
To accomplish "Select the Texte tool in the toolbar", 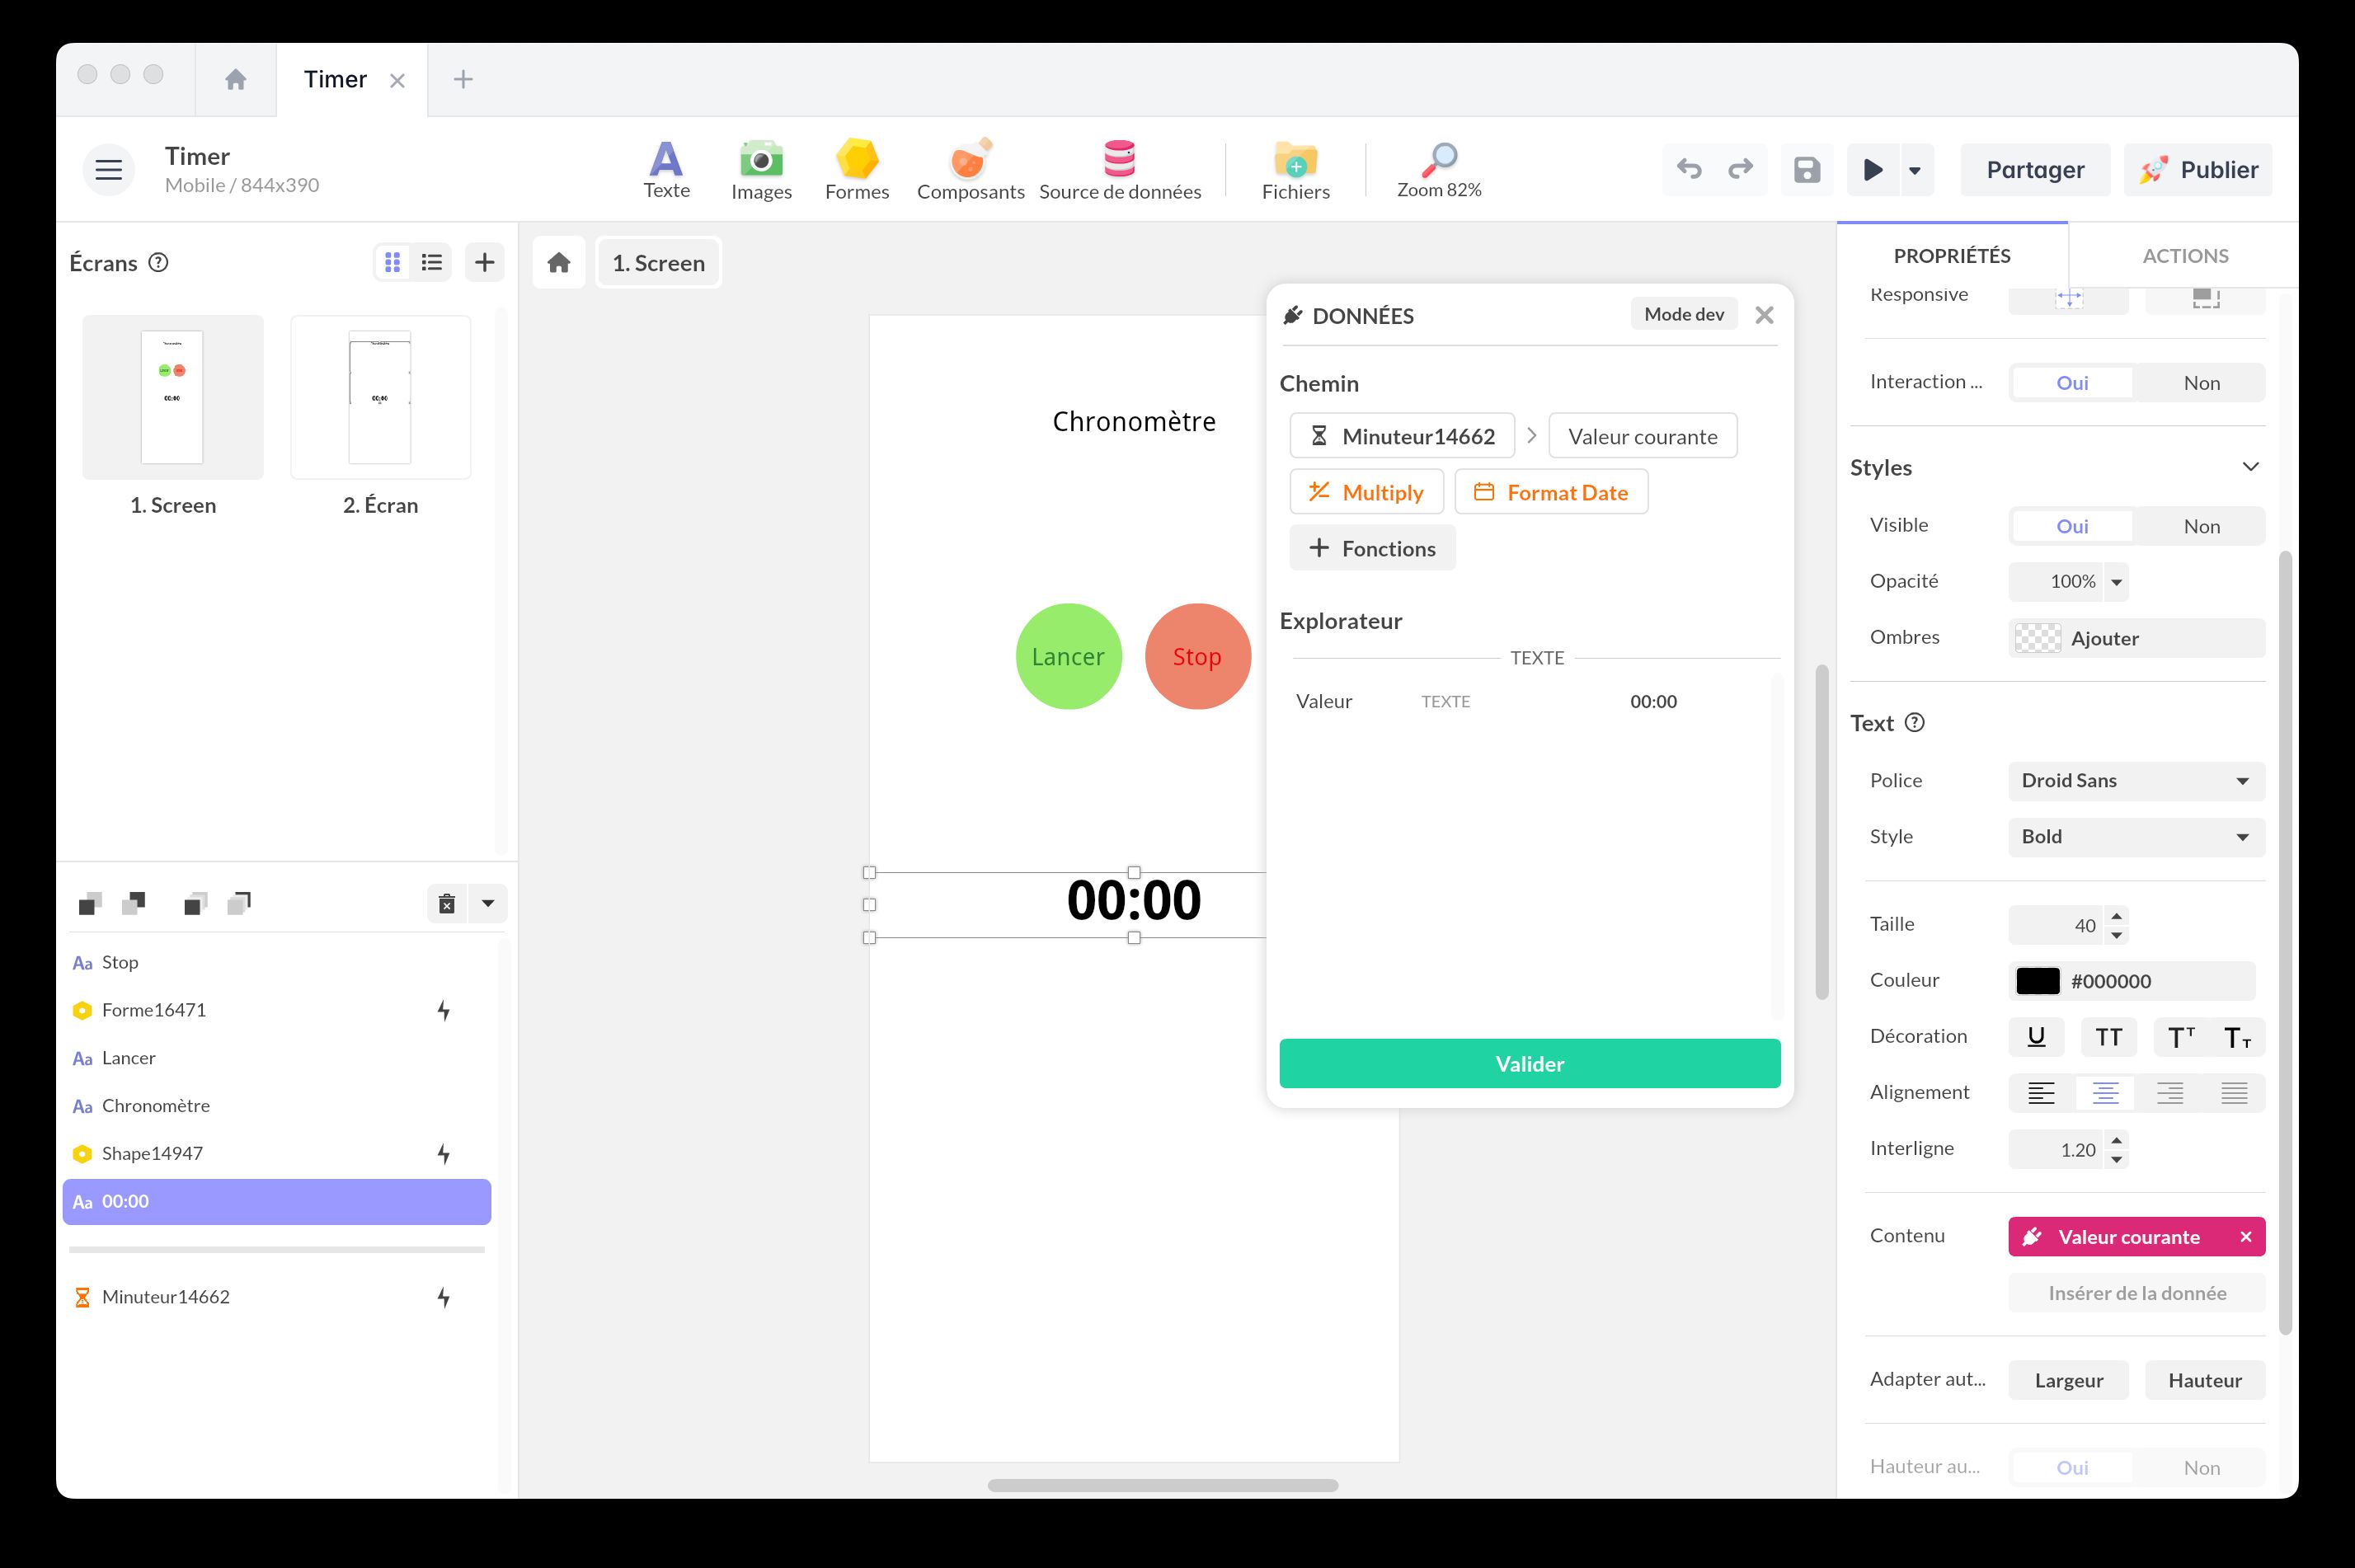I will (x=666, y=168).
